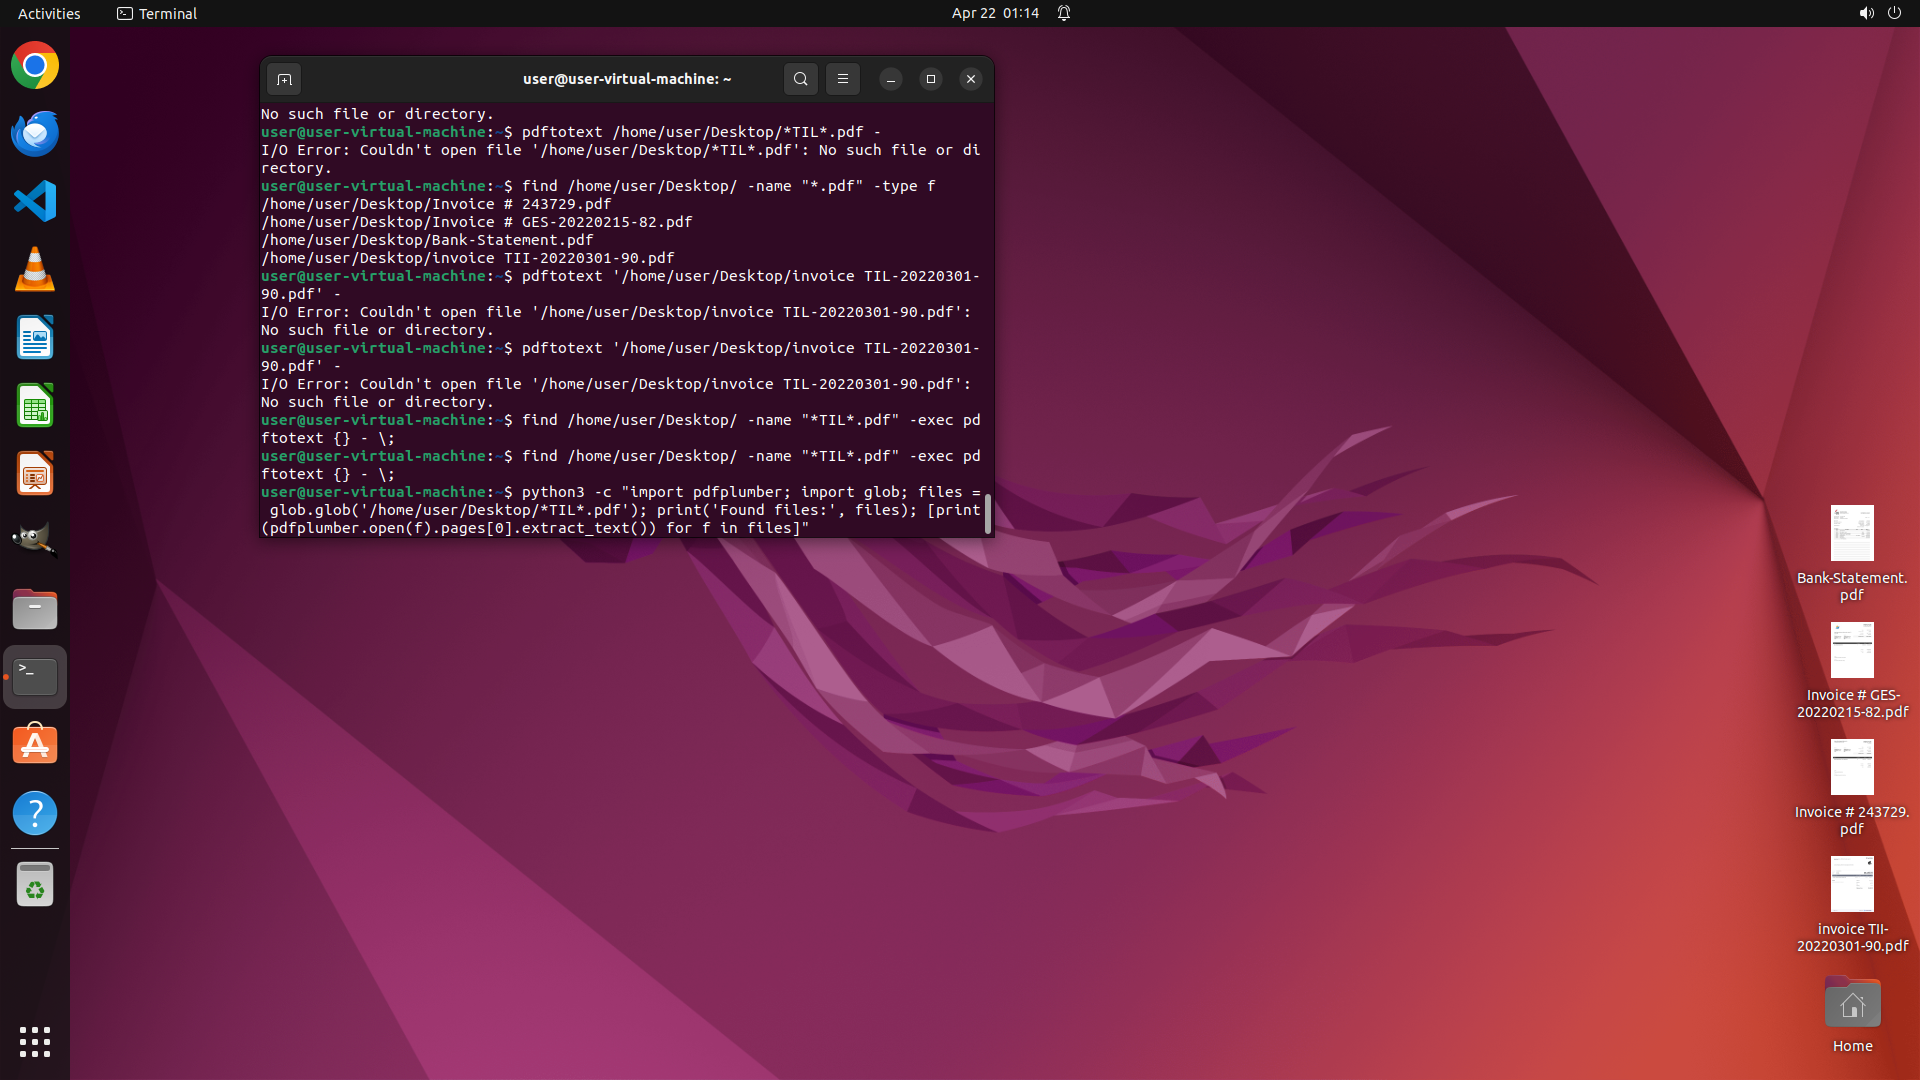Open the Activities overview

[49, 13]
